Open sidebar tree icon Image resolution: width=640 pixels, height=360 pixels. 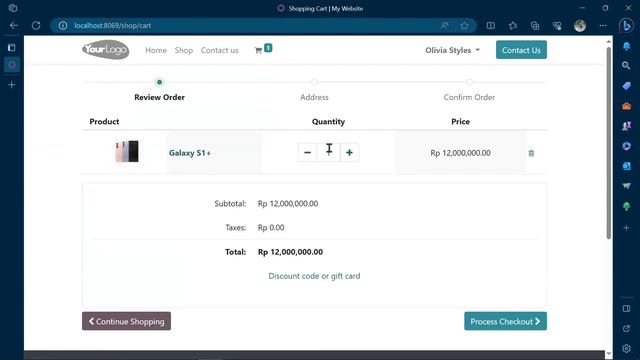pos(627,206)
